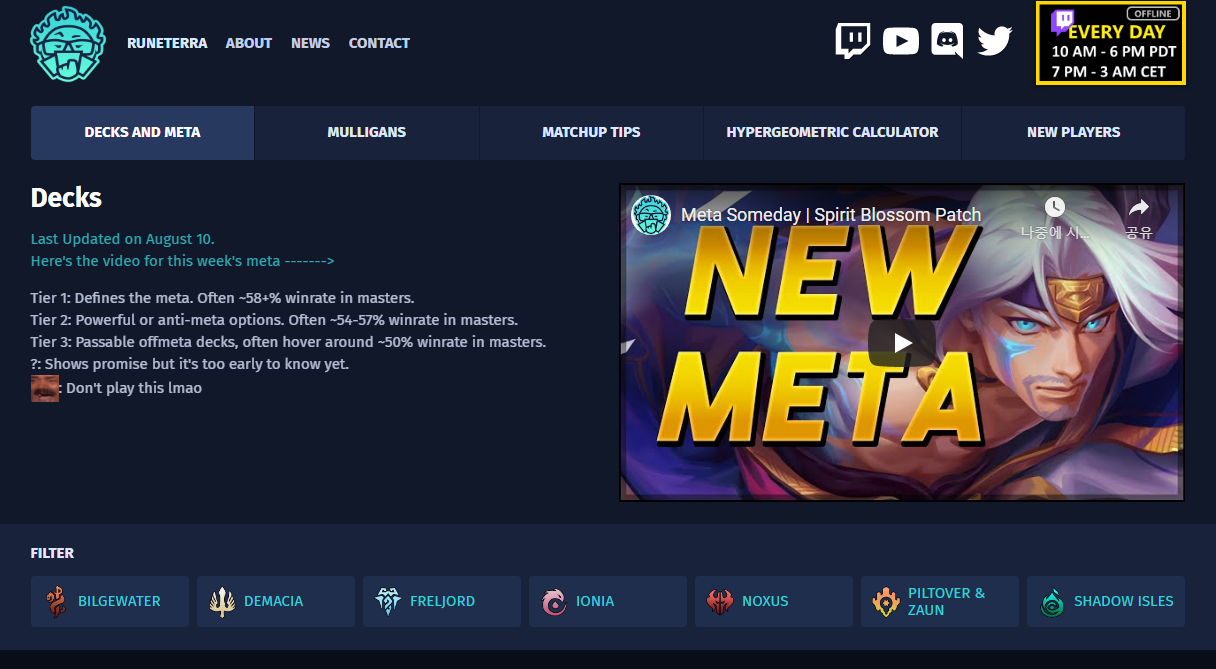
Task: Filter decks by Freljord
Action: 442,601
